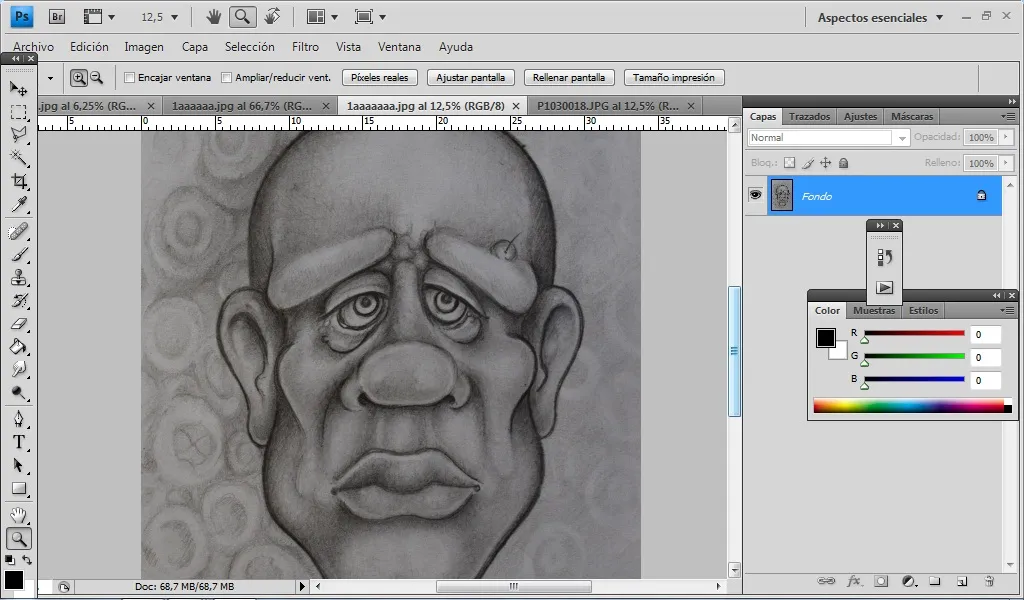
Task: Select the Eraser tool
Action: click(x=18, y=324)
